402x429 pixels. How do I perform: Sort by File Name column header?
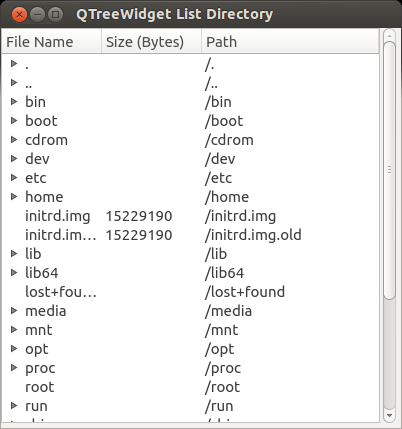click(52, 41)
